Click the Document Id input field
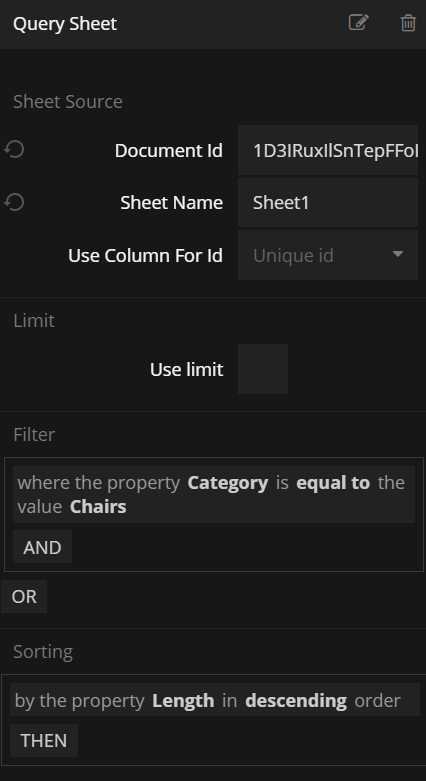This screenshot has width=426, height=781. pos(328,150)
